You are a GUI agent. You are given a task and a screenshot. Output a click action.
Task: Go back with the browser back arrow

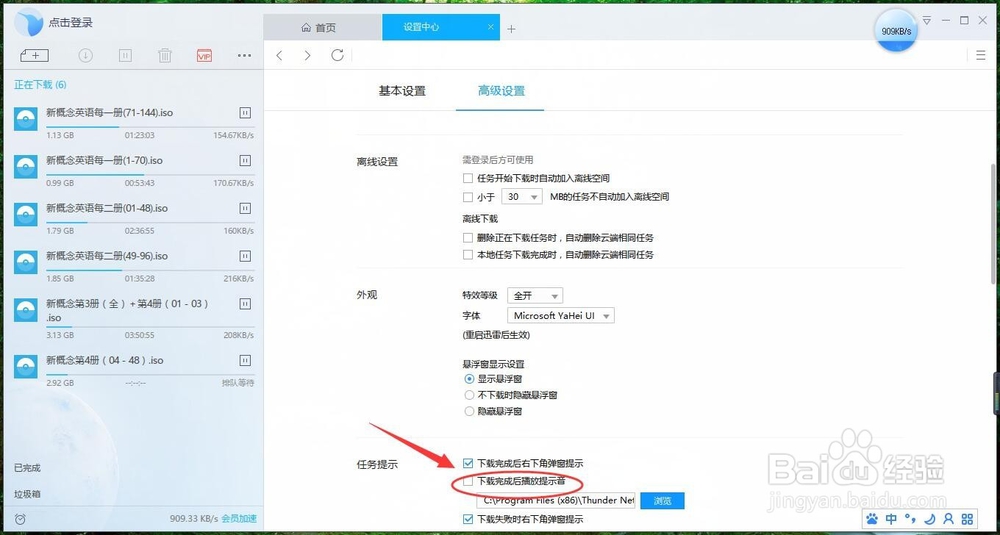tap(279, 55)
